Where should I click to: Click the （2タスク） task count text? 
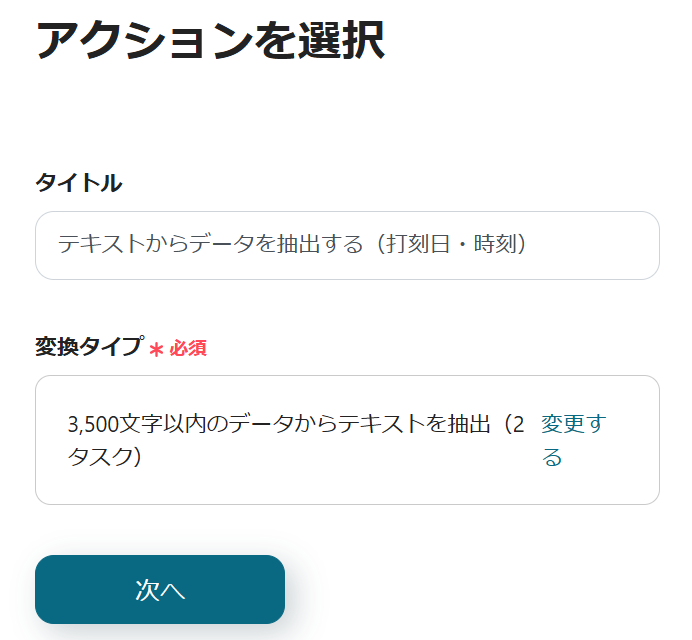click(x=104, y=457)
